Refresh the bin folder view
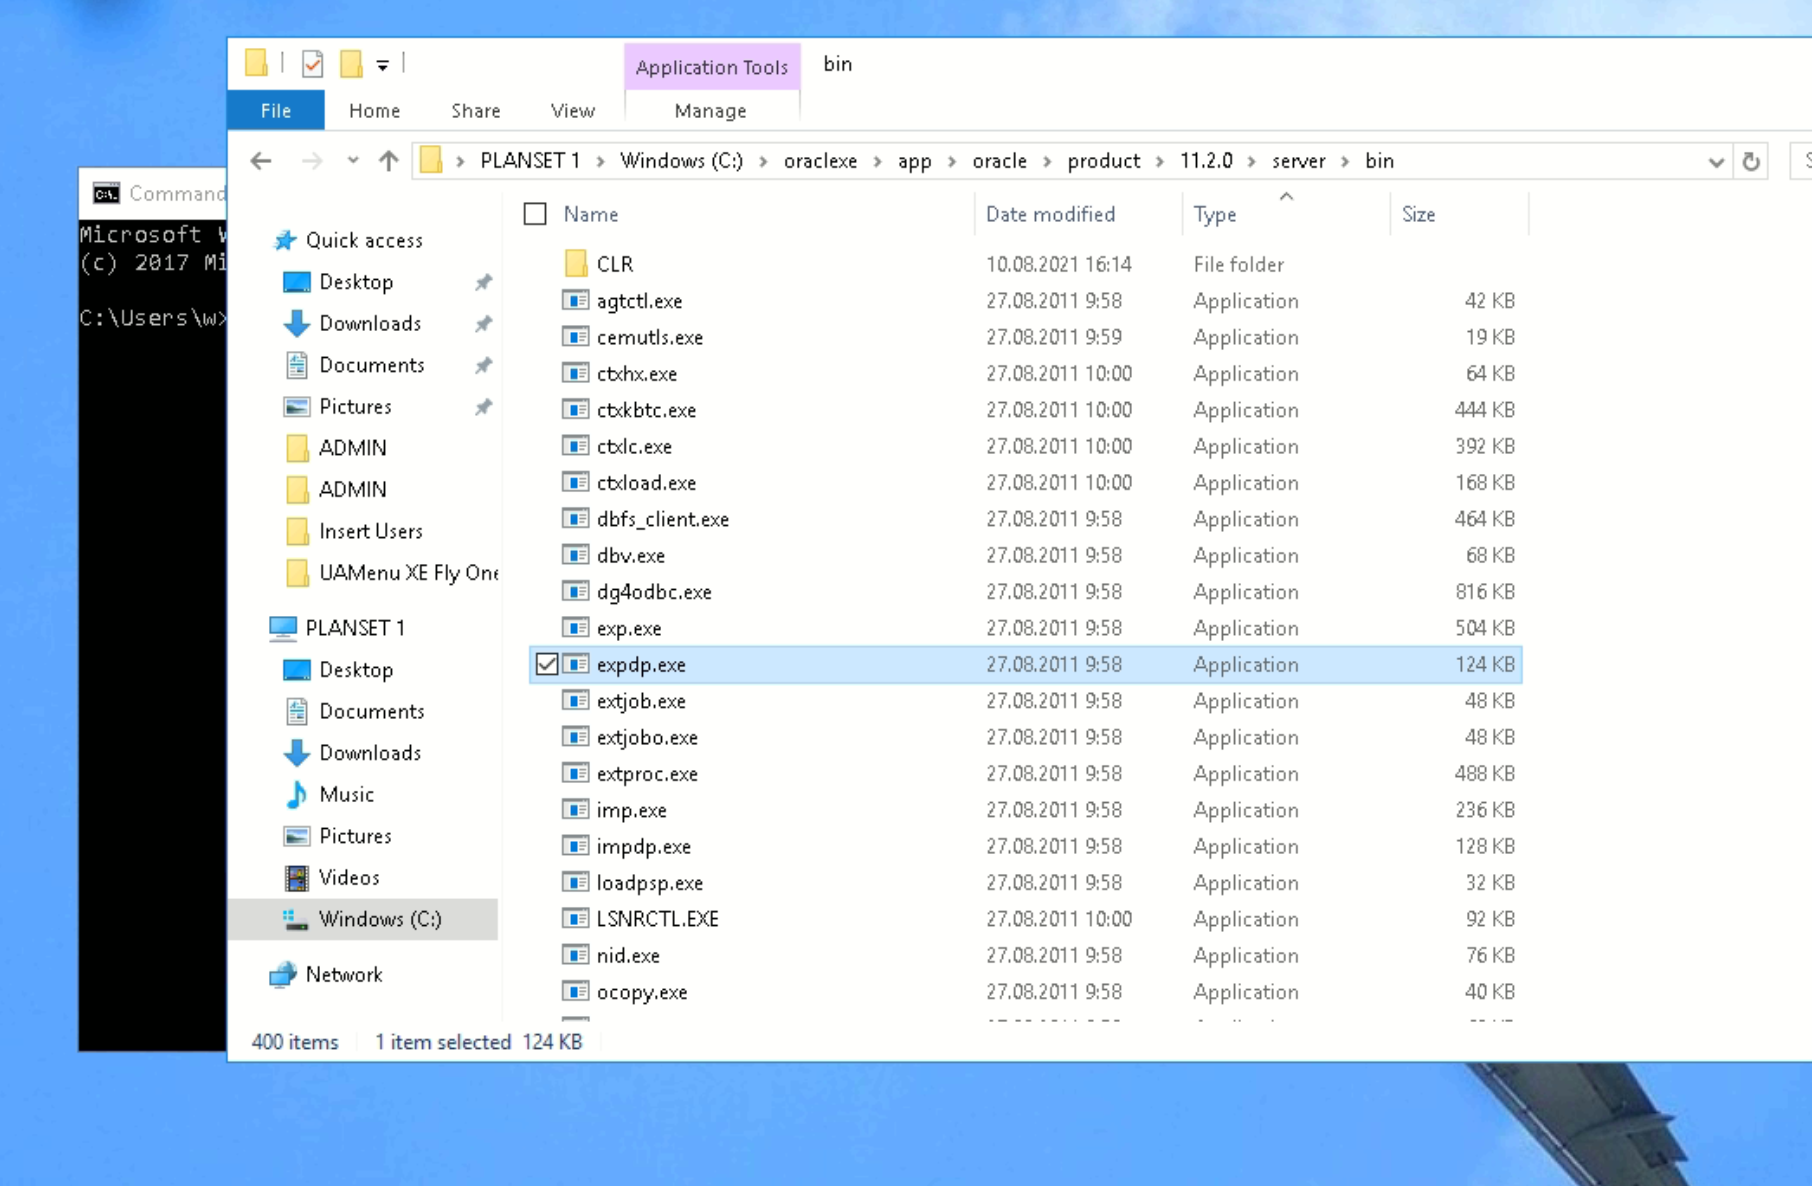Image resolution: width=1812 pixels, height=1186 pixels. [x=1751, y=161]
